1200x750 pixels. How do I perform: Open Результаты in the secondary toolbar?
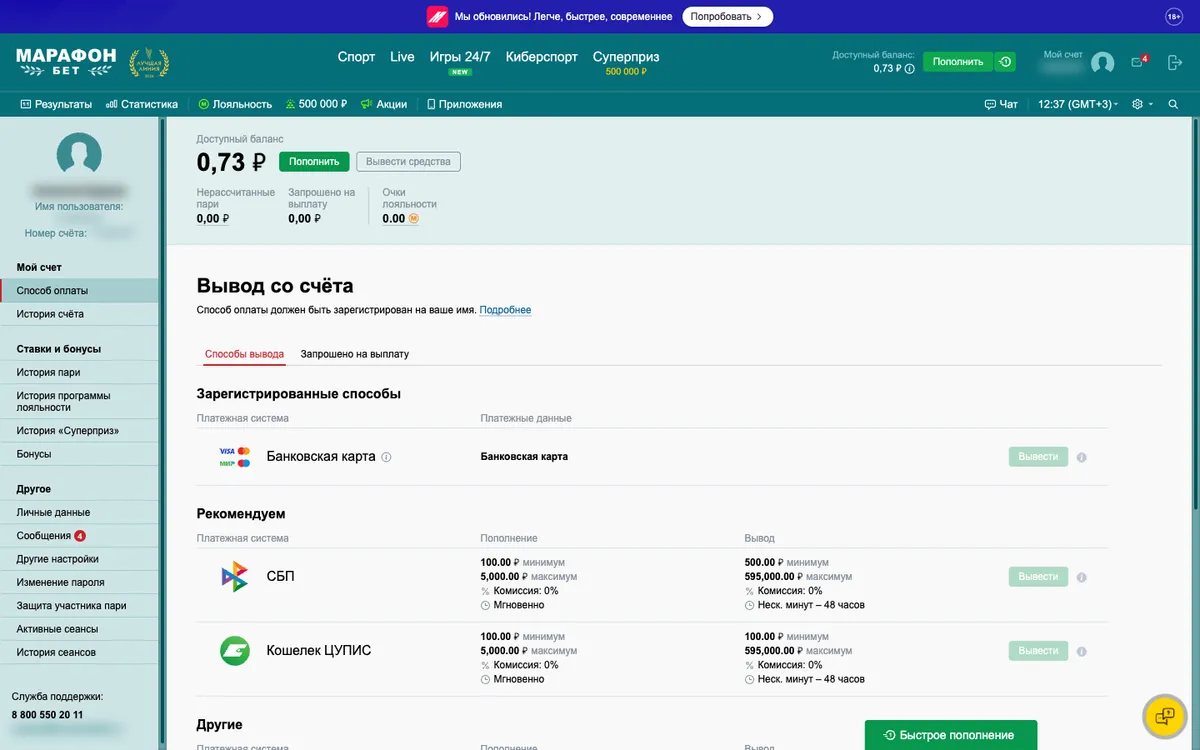pyautogui.click(x=56, y=104)
